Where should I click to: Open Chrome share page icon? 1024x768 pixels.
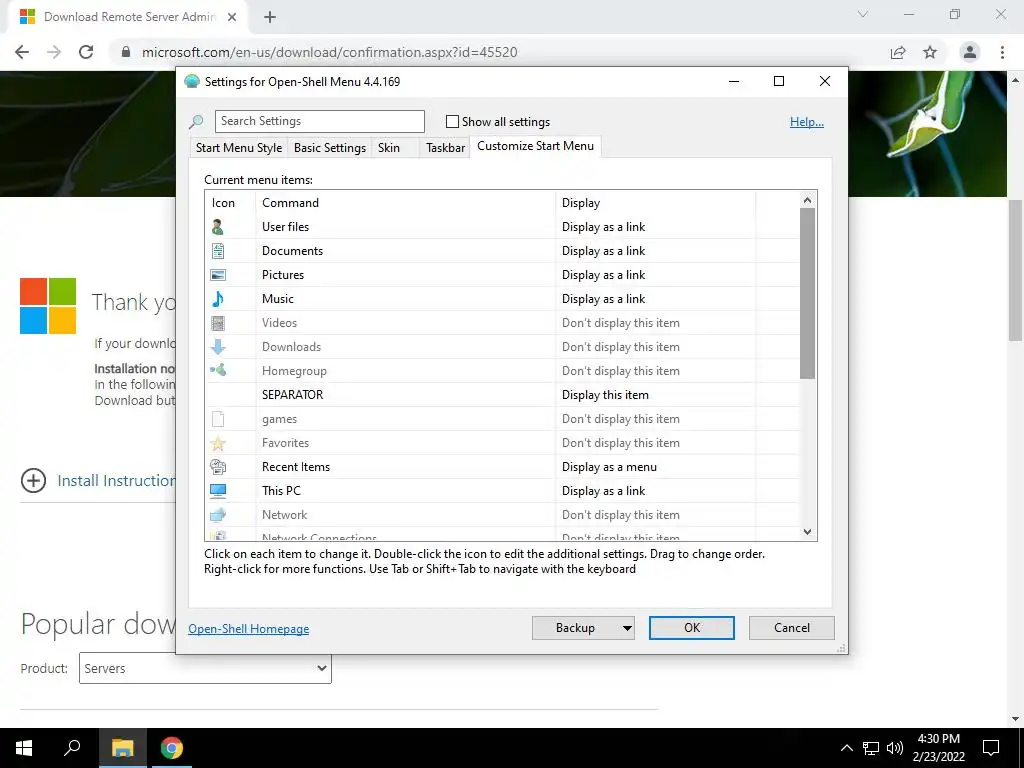click(x=898, y=52)
